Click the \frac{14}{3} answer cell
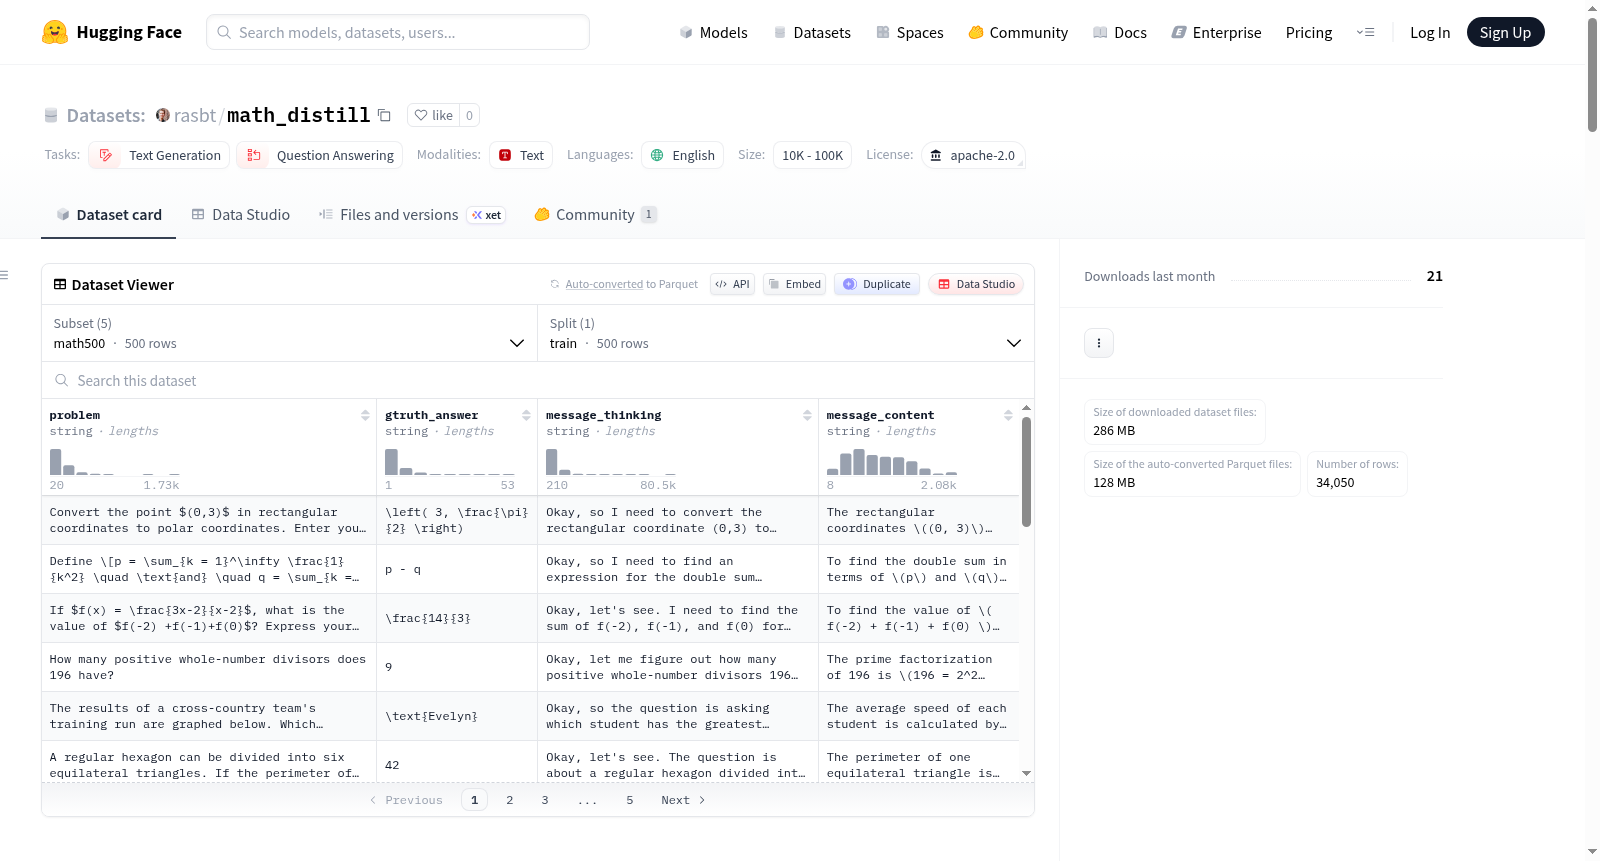 [x=457, y=618]
